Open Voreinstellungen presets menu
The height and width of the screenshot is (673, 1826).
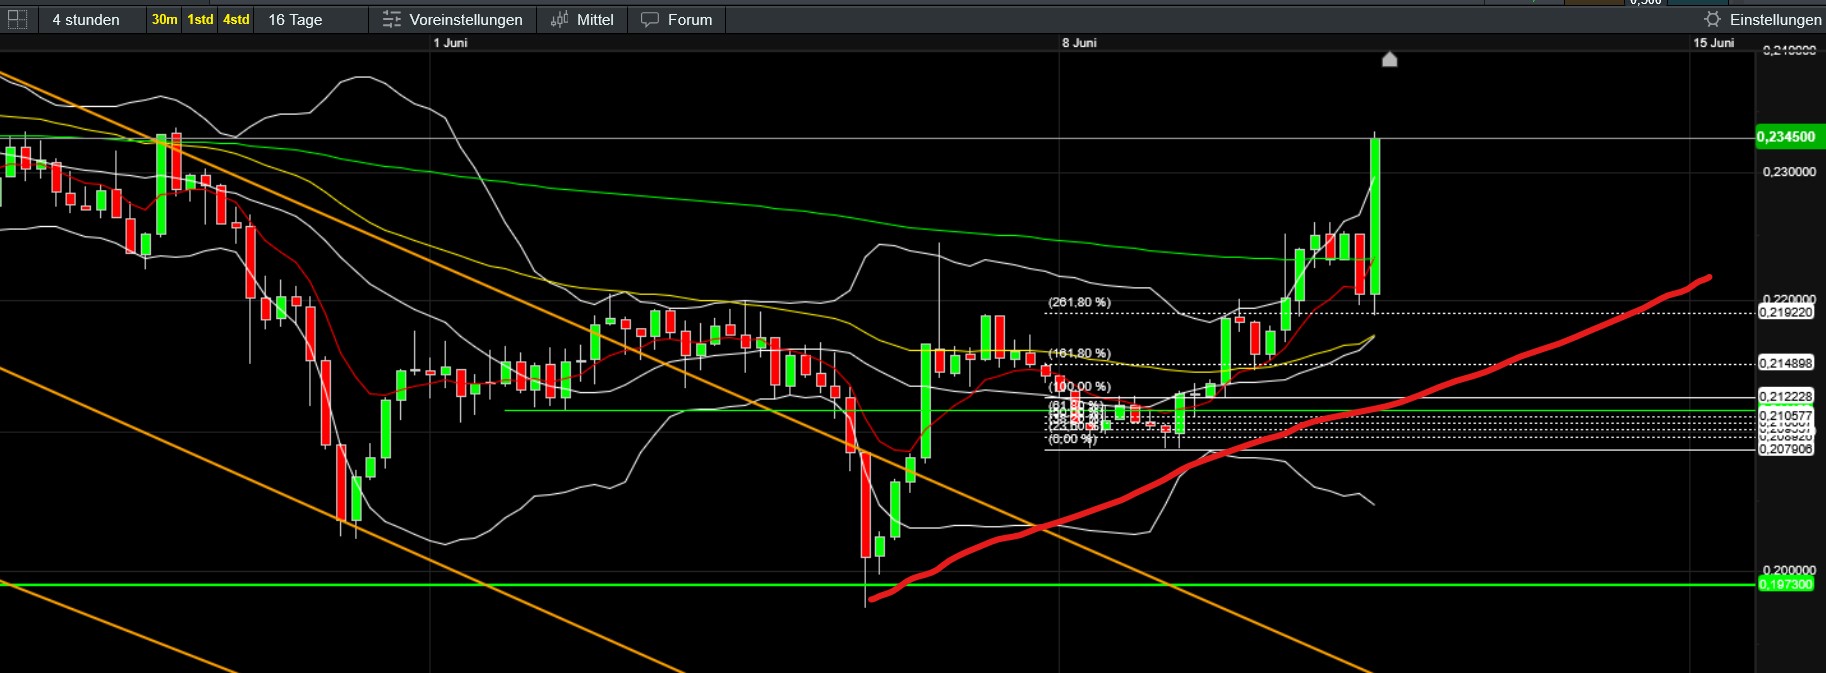(453, 20)
